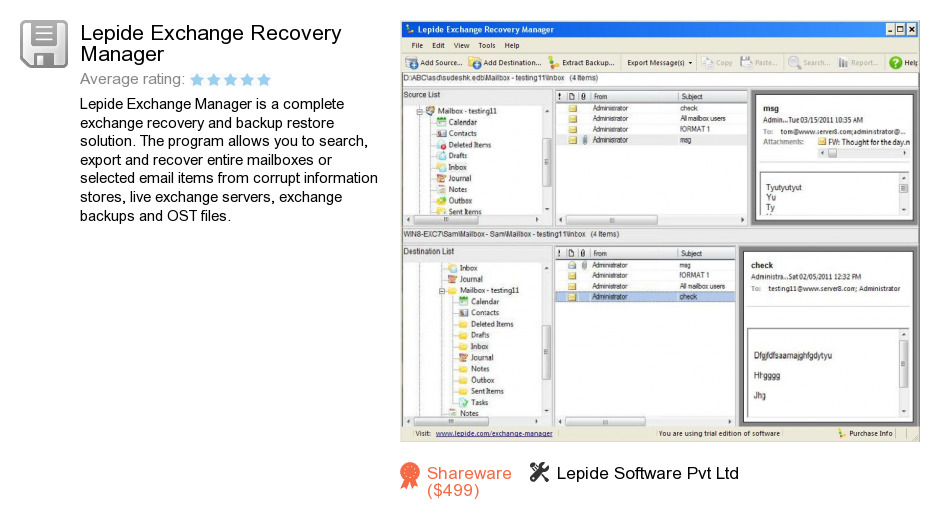This screenshot has height=526, width=940.
Task: Click the Shareware ribbon badge icon
Action: coord(410,476)
